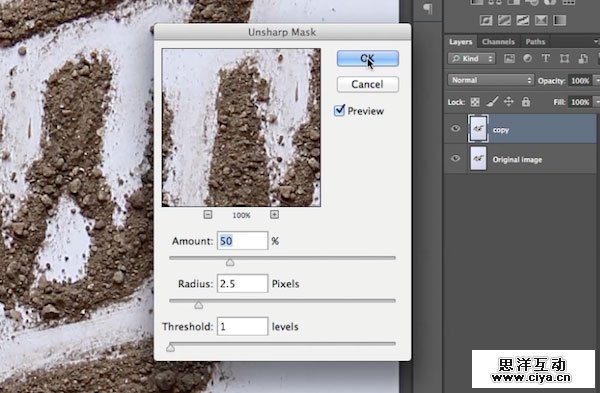This screenshot has width=600, height=393.
Task: Filter layers by shape layers icon
Action: coord(564,59)
